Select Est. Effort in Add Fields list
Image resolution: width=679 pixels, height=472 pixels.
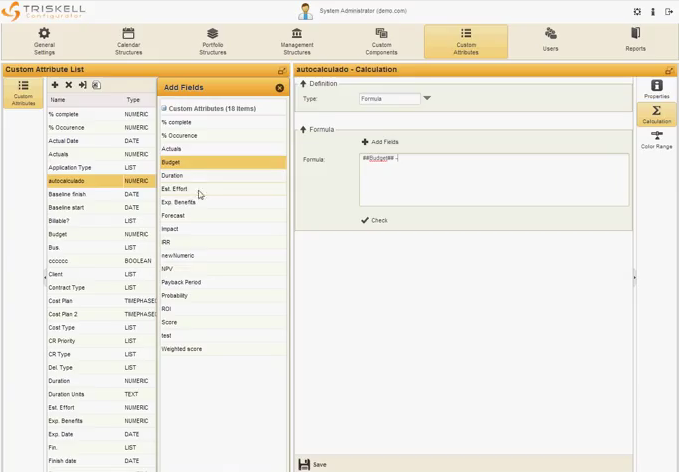(x=223, y=189)
